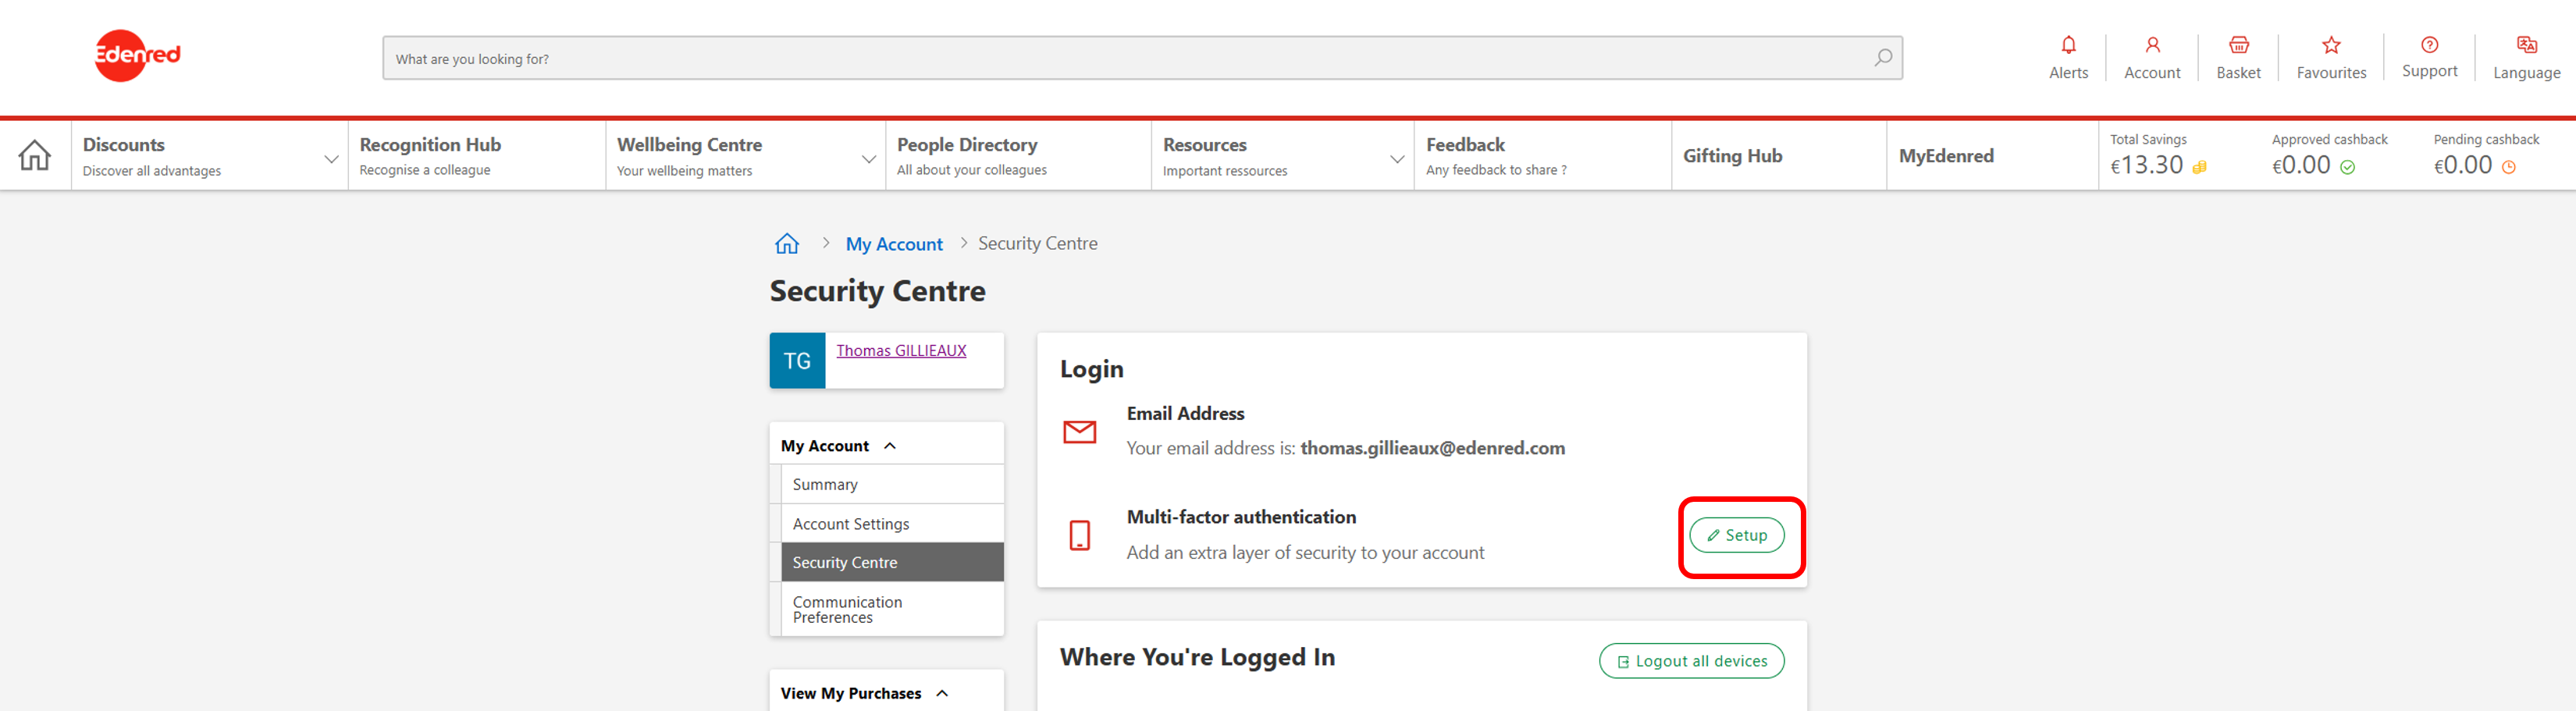Open the Wellbeing Centre menu

[745, 156]
